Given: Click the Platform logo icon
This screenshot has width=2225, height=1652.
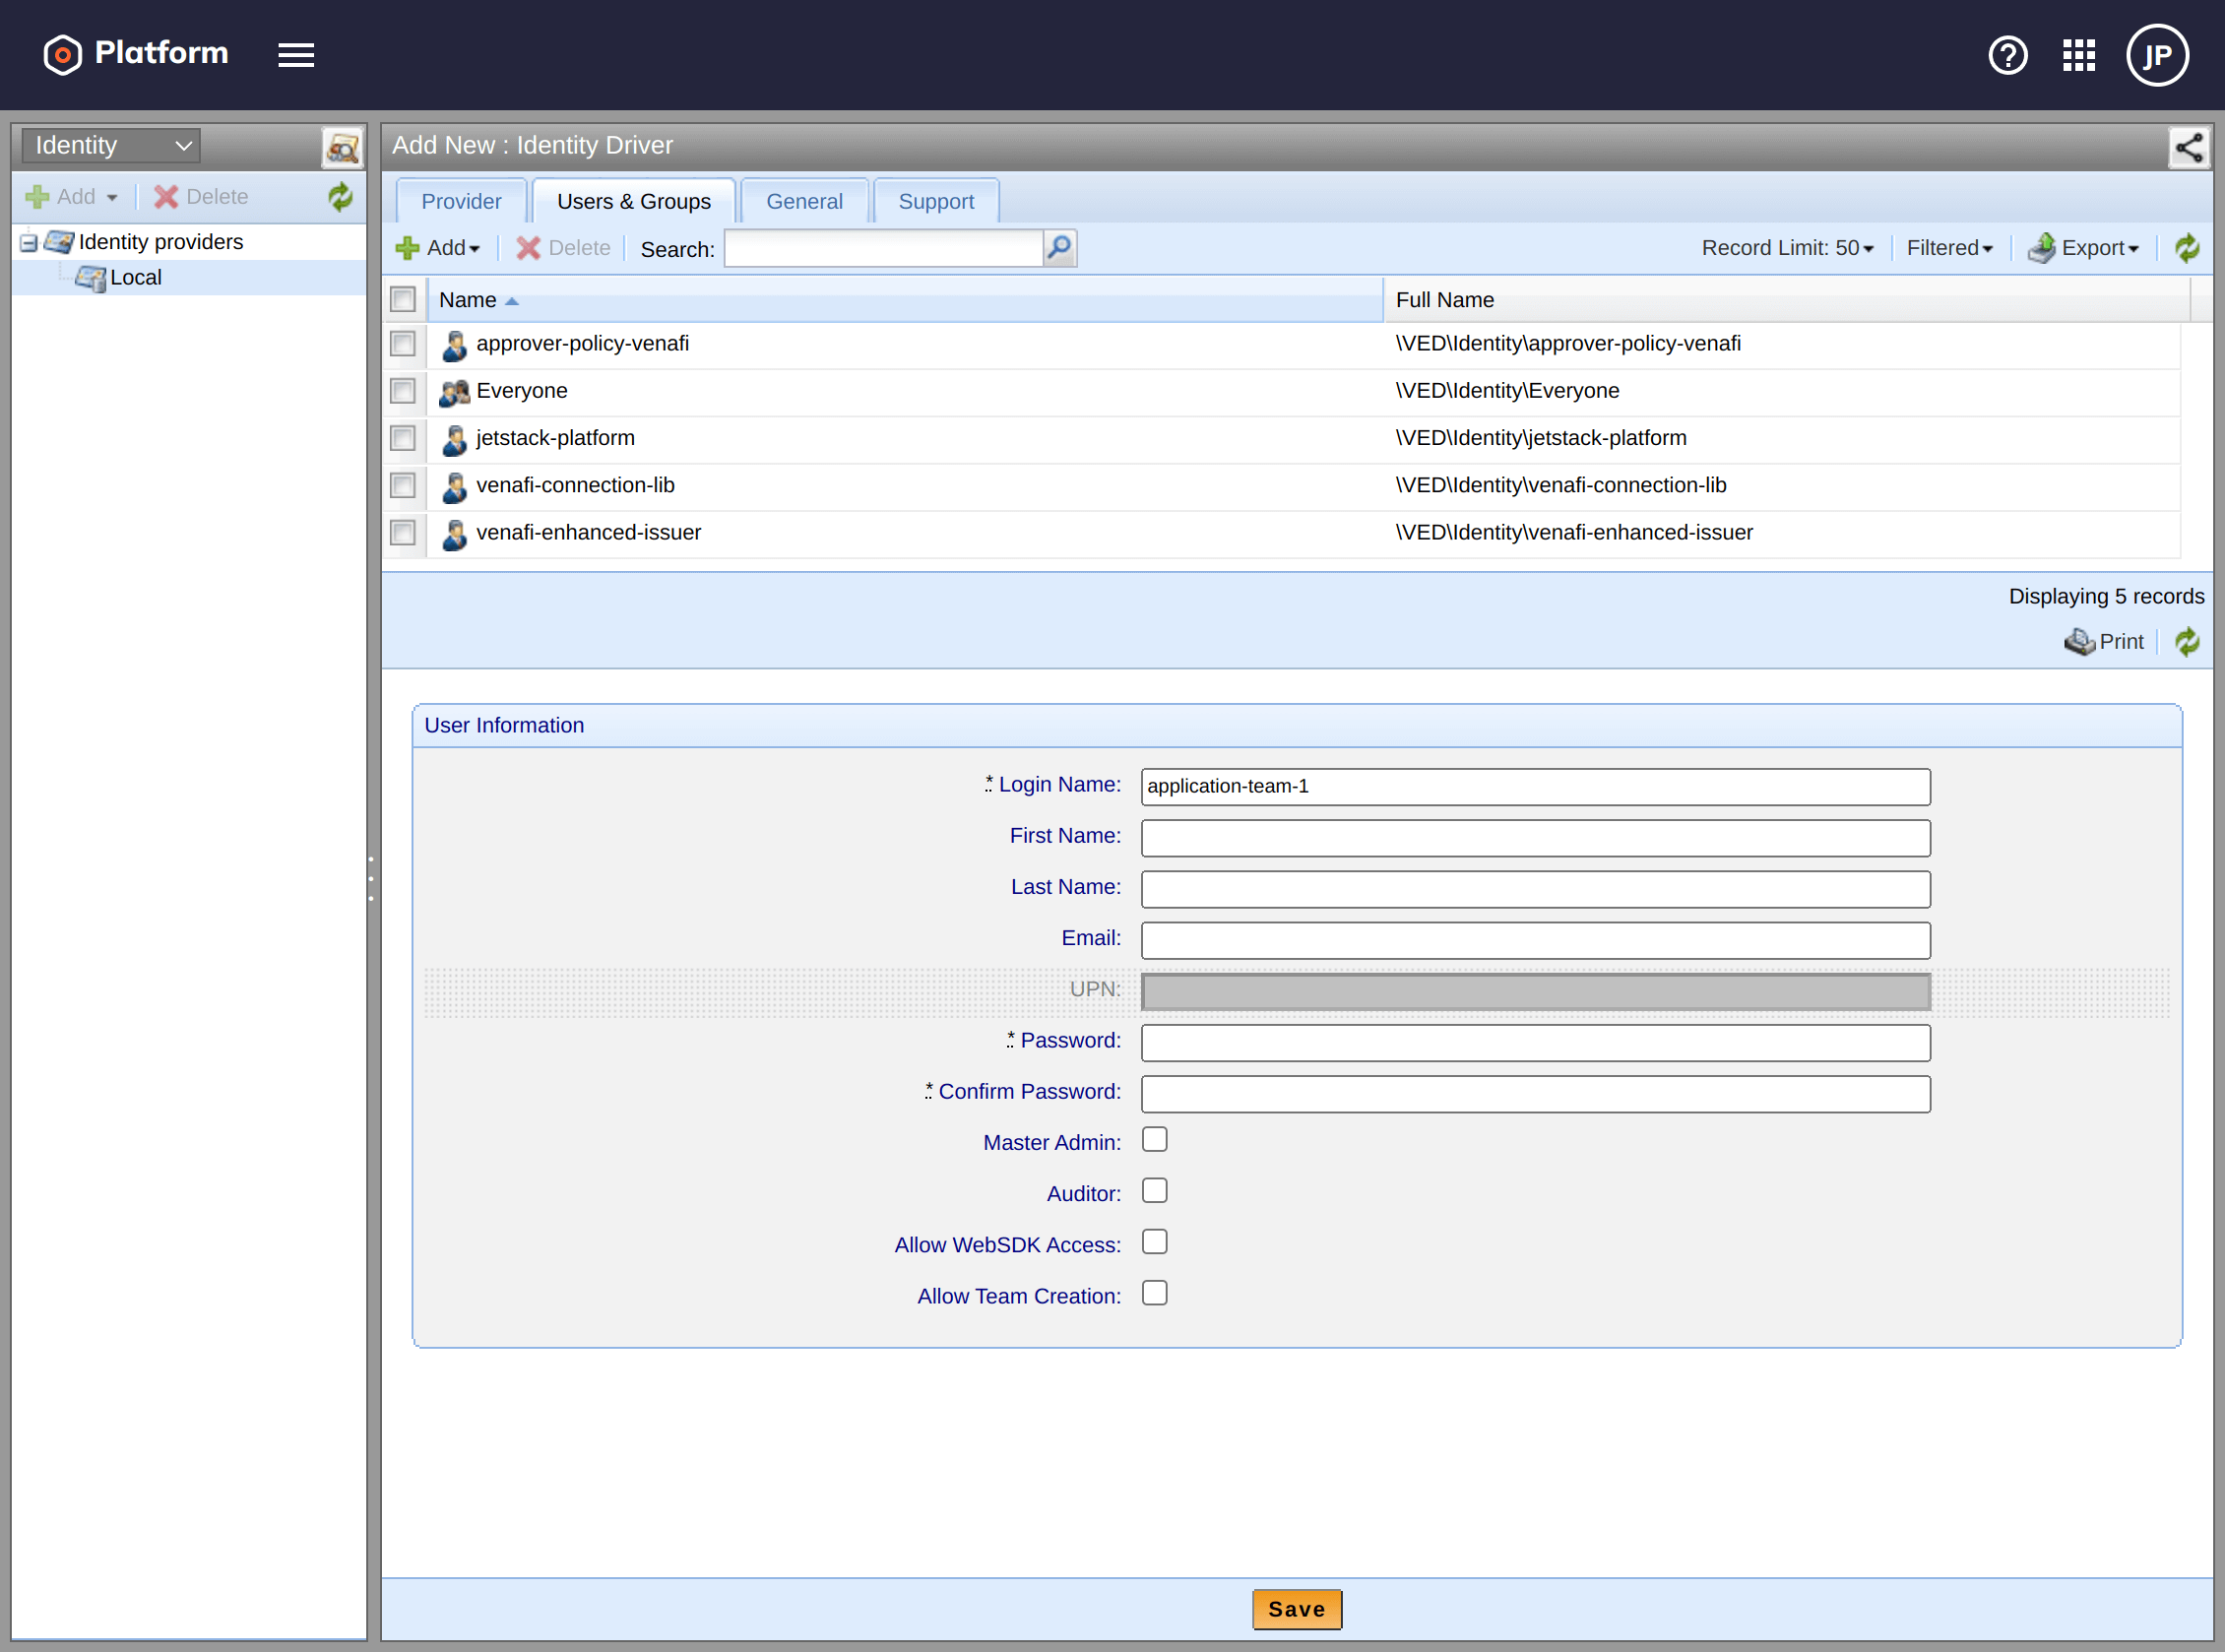Looking at the screenshot, I should (x=62, y=54).
